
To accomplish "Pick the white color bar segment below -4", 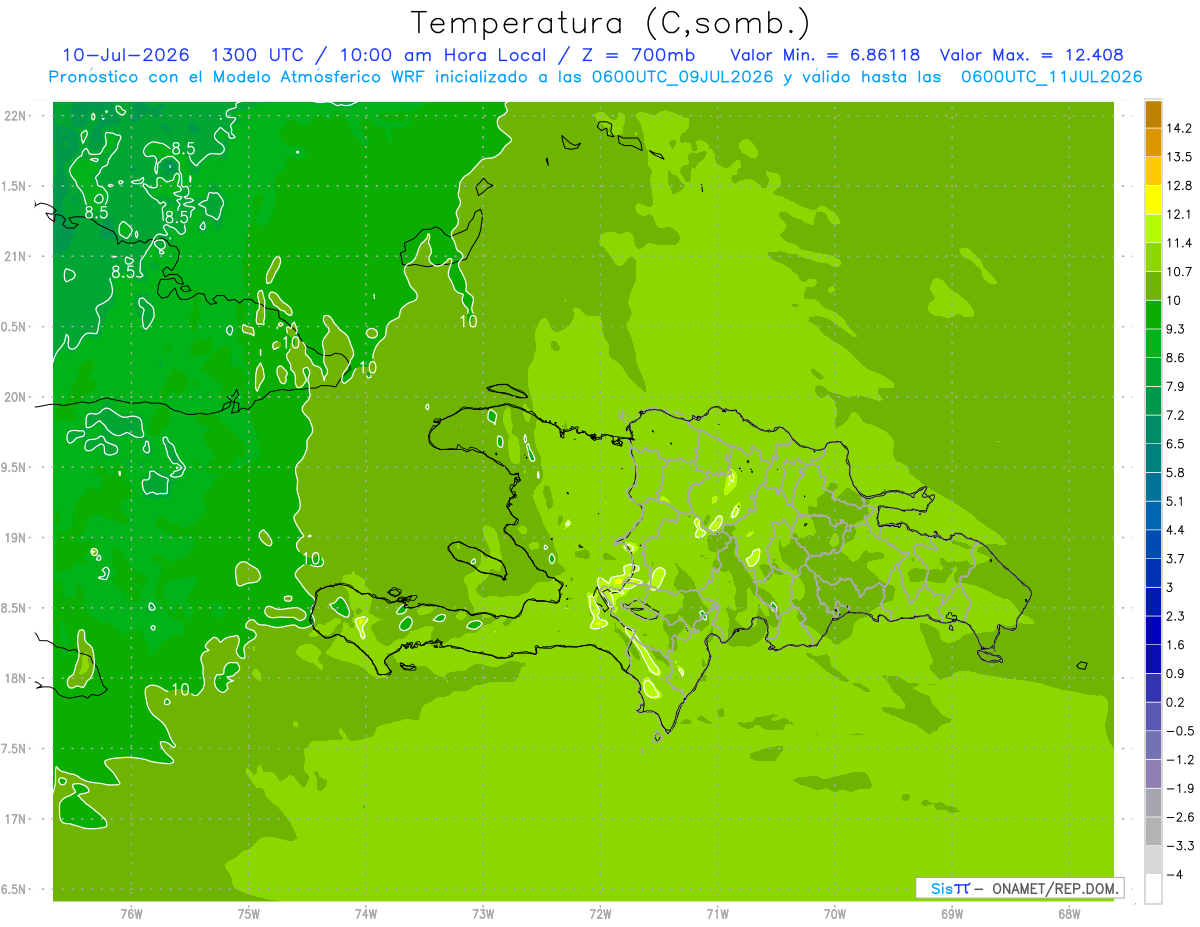I will 1153,888.
